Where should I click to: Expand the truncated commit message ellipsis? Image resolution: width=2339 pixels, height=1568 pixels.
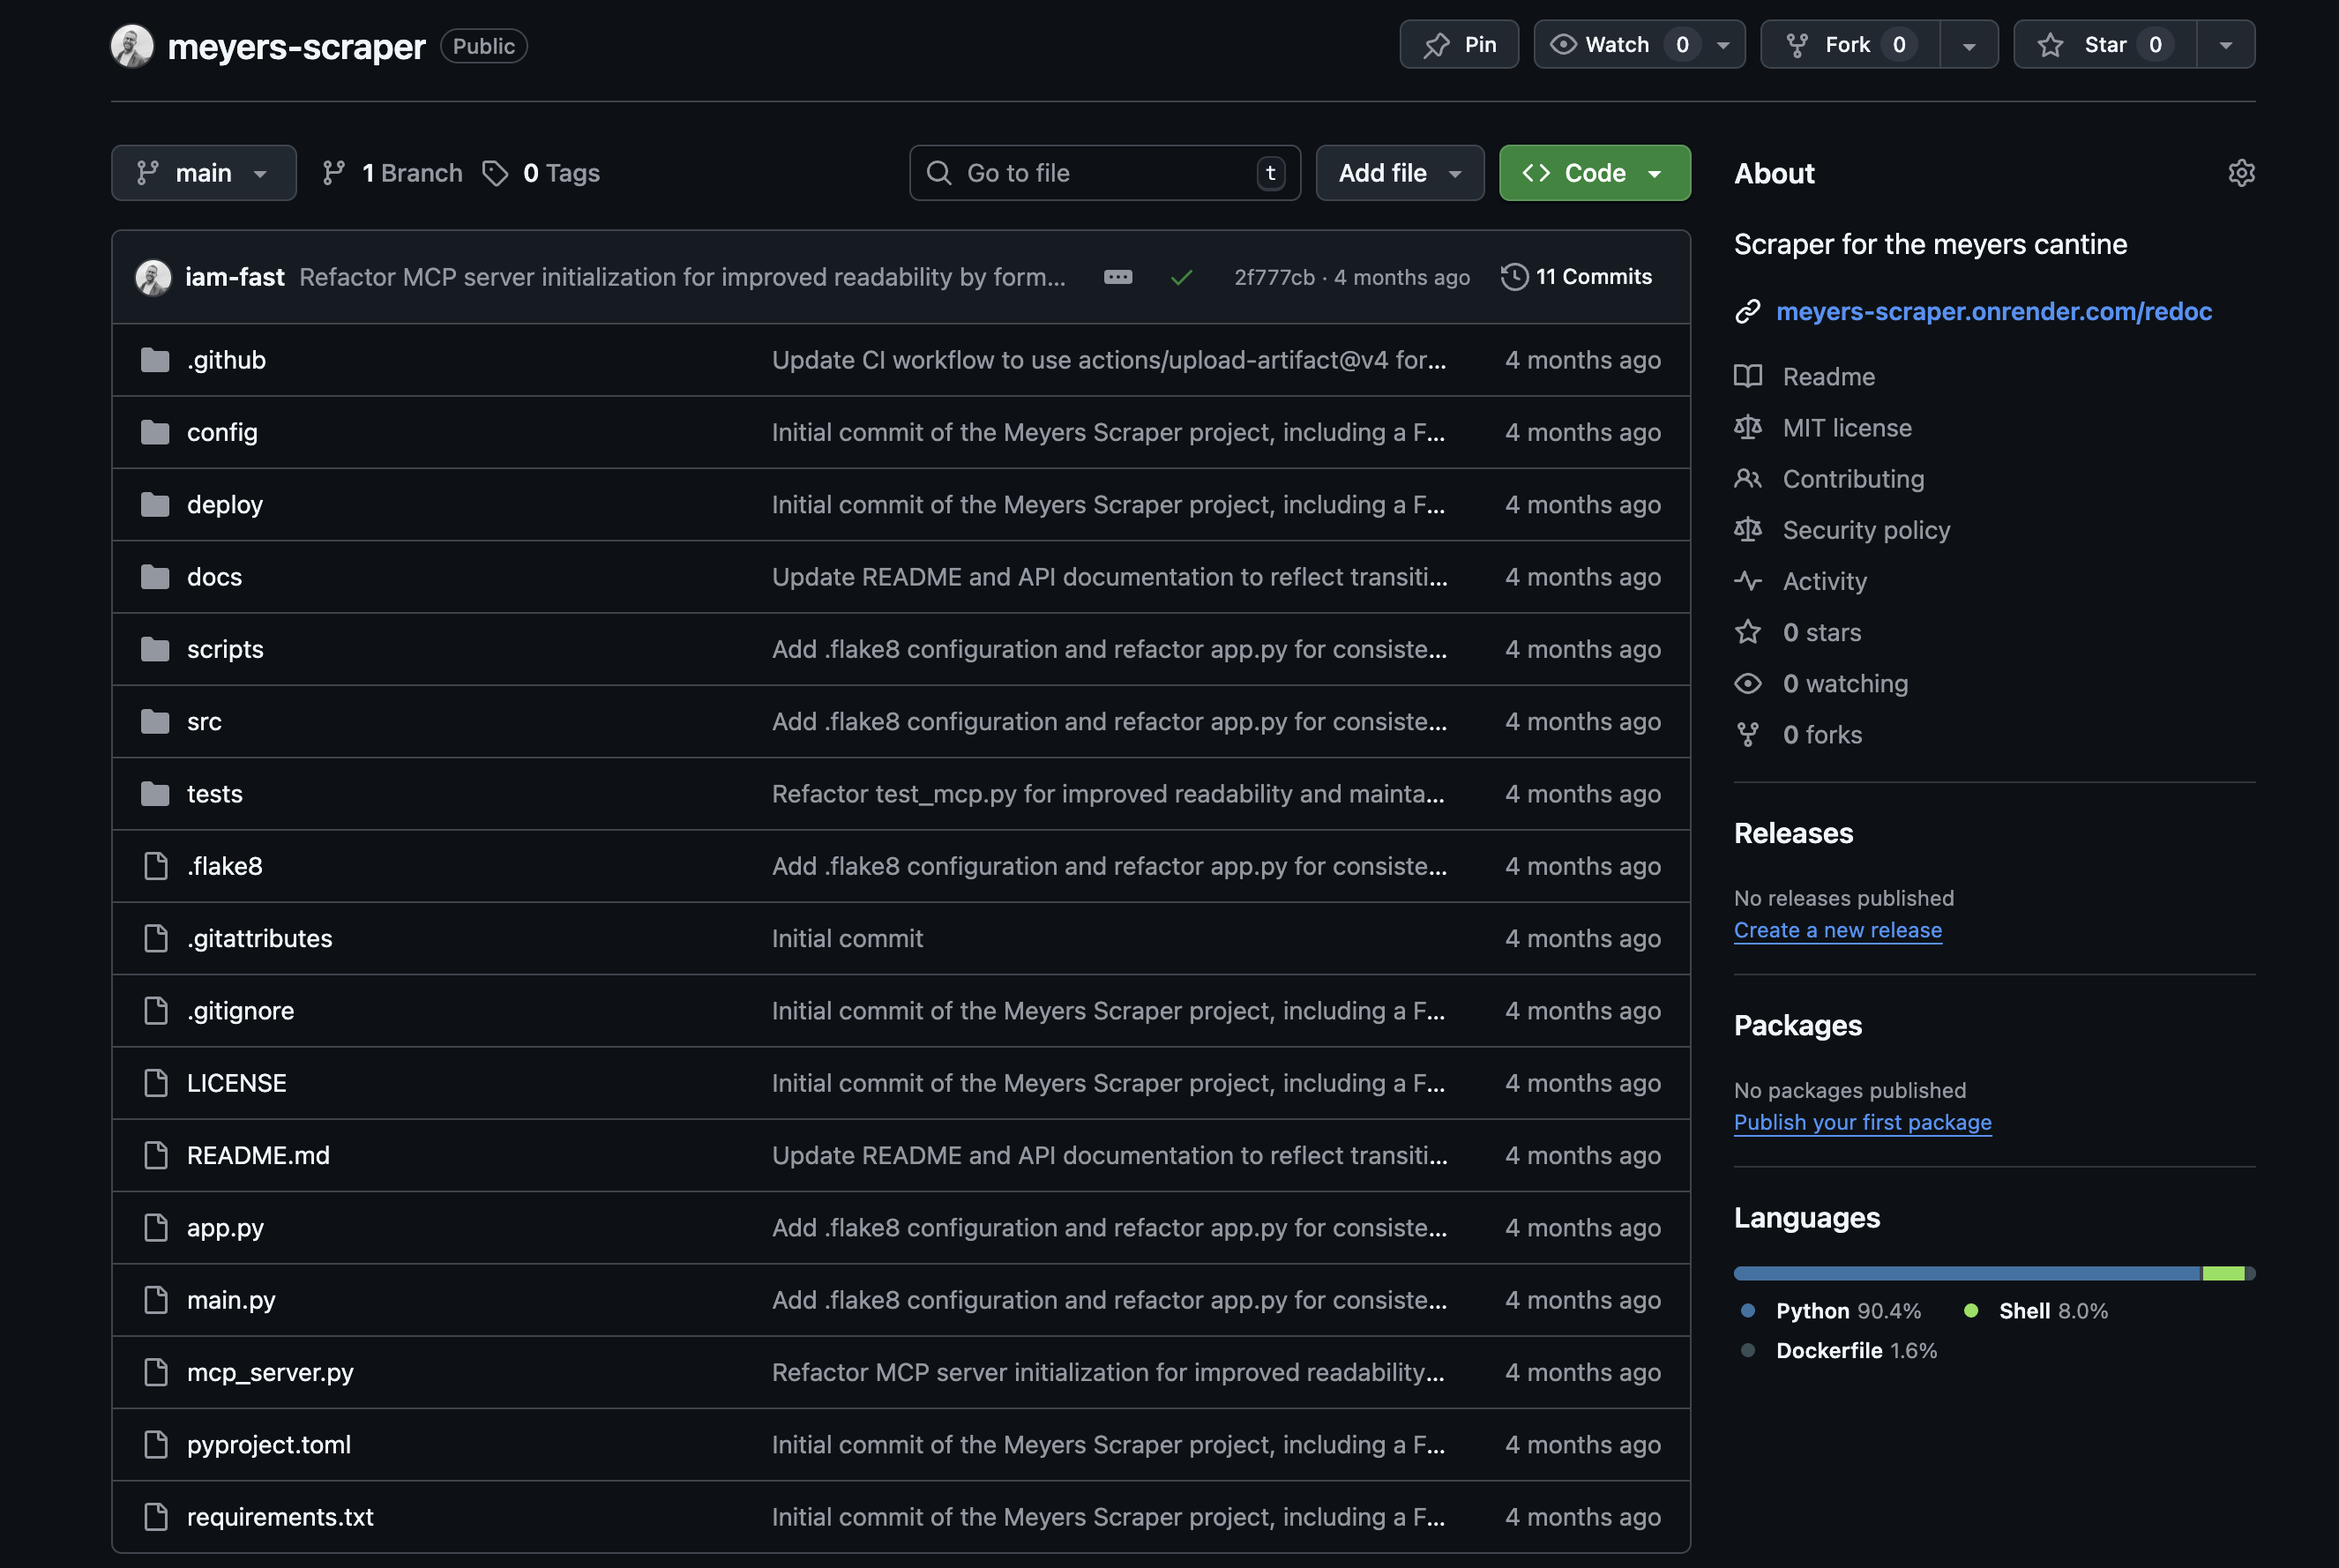coord(1118,277)
